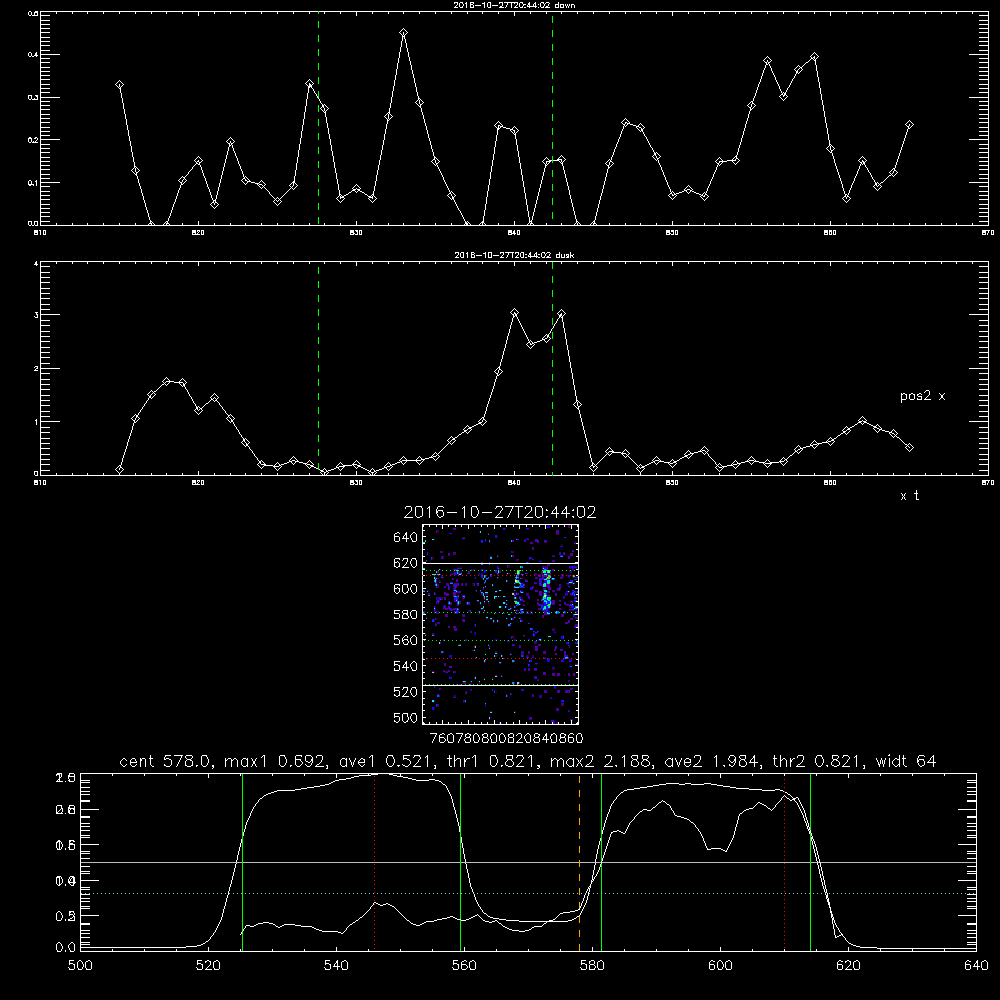The image size is (1000, 1000).
Task: Click the spectrogram title 2016-10-27T20:44:02
Action: [x=500, y=512]
